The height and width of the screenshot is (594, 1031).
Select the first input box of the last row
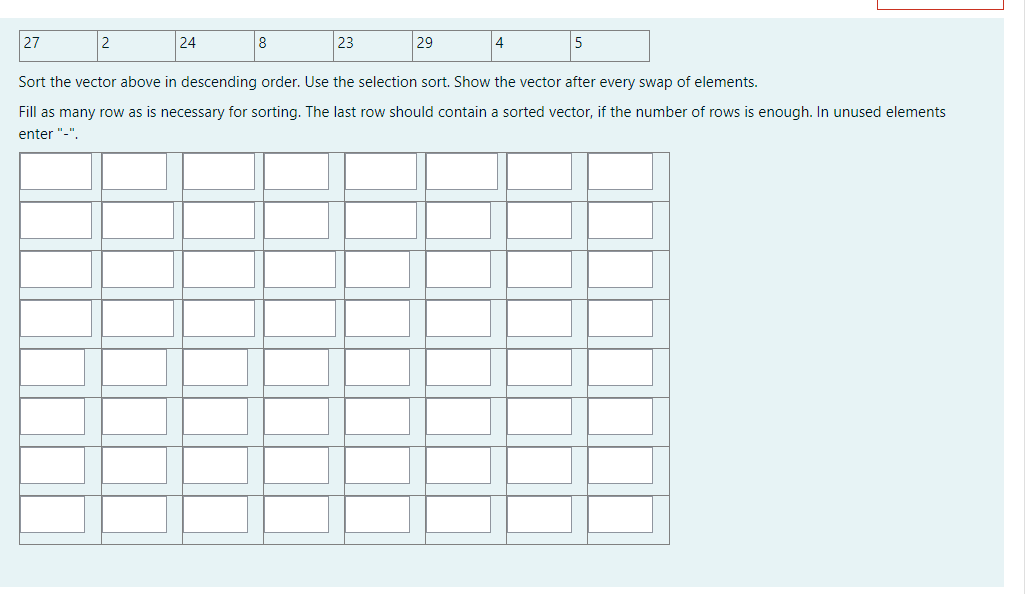point(55,516)
